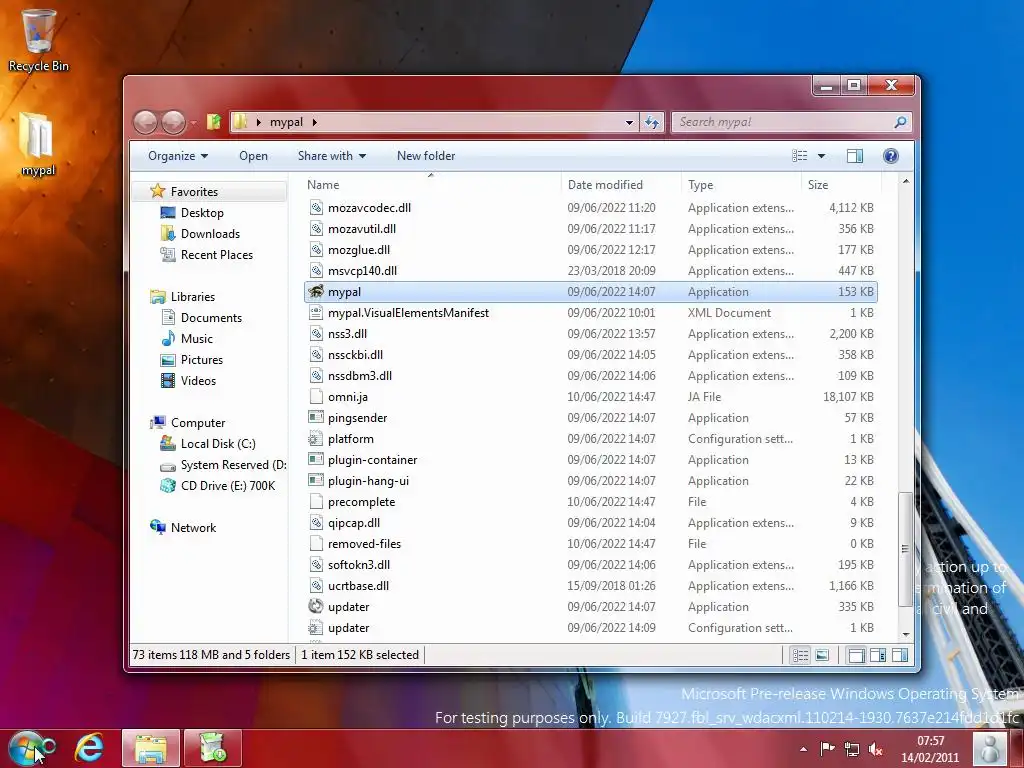Click the search magnifier icon
The width and height of the screenshot is (1024, 768).
pos(901,122)
